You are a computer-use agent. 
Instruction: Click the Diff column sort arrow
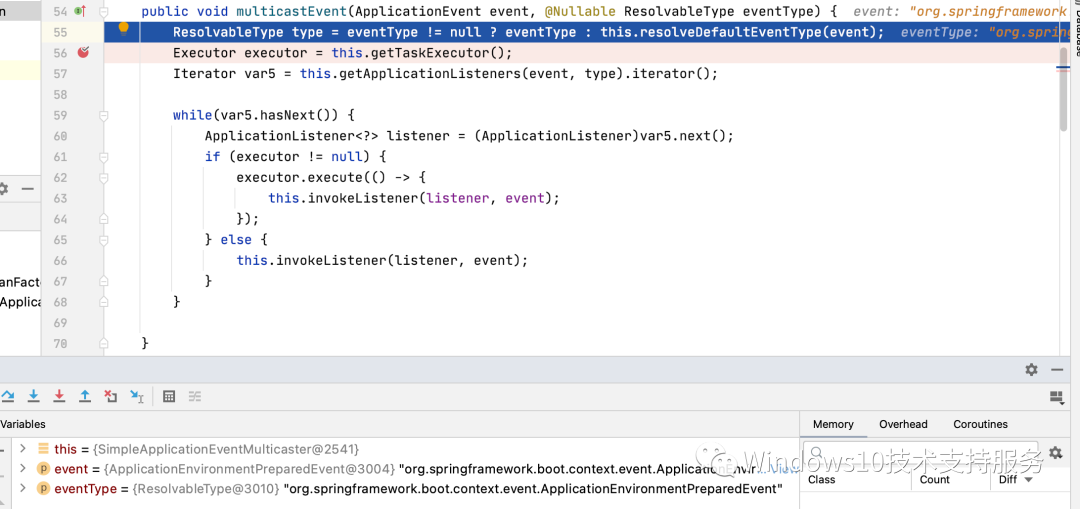coord(1028,480)
